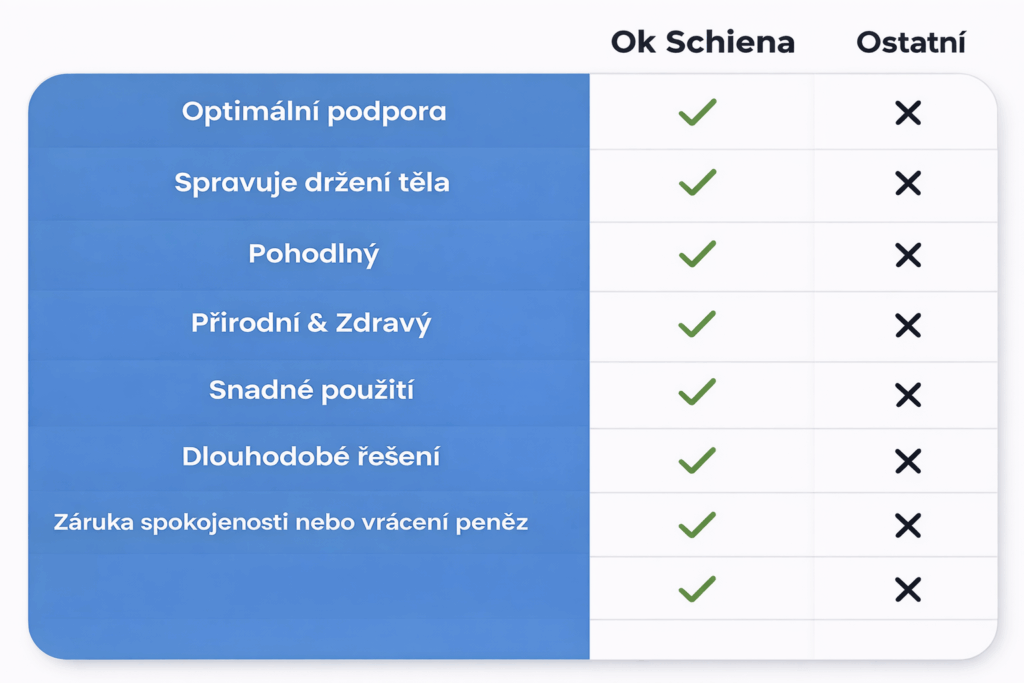Image resolution: width=1024 pixels, height=683 pixels.
Task: Click the Ostatní column header
Action: pyautogui.click(x=911, y=43)
